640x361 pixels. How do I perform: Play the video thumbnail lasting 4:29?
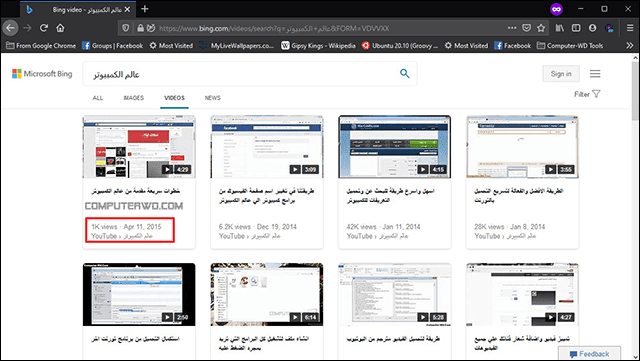(x=139, y=147)
